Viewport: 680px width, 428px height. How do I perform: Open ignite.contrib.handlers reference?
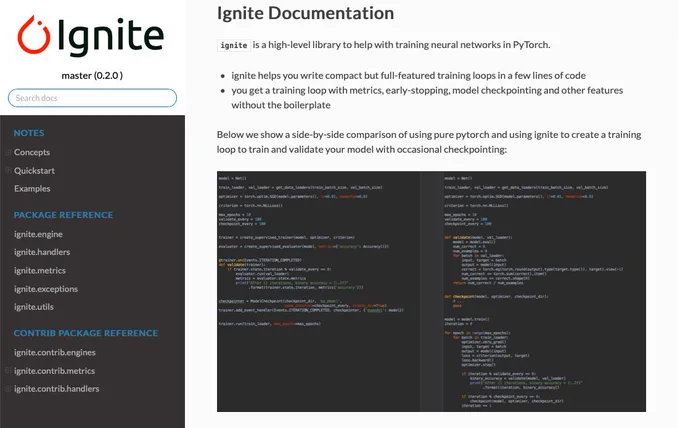(56, 389)
